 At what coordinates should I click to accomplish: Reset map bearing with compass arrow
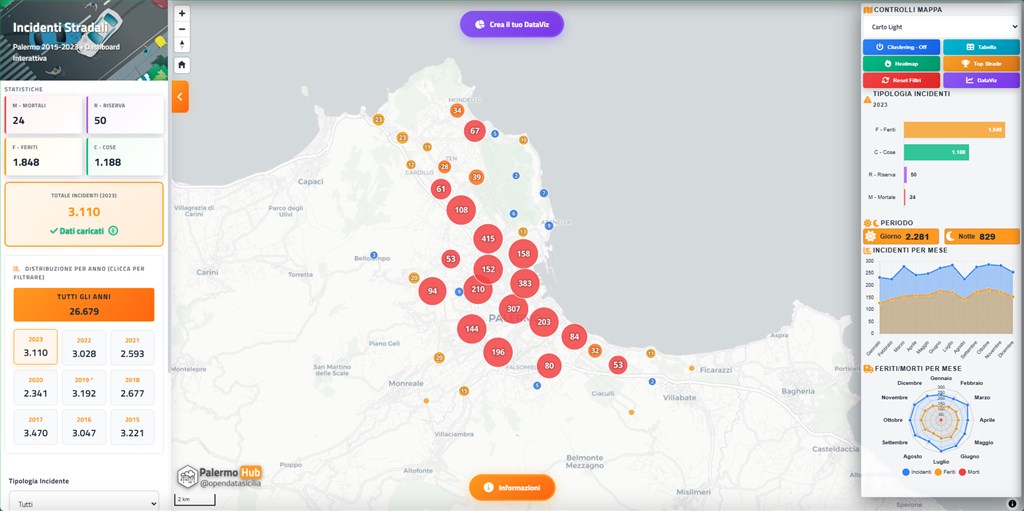[x=181, y=45]
